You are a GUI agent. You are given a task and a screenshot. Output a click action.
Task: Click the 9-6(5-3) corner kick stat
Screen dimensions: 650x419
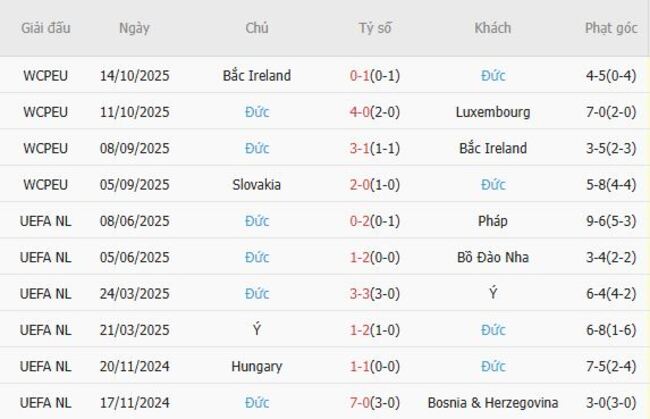pyautogui.click(x=610, y=221)
